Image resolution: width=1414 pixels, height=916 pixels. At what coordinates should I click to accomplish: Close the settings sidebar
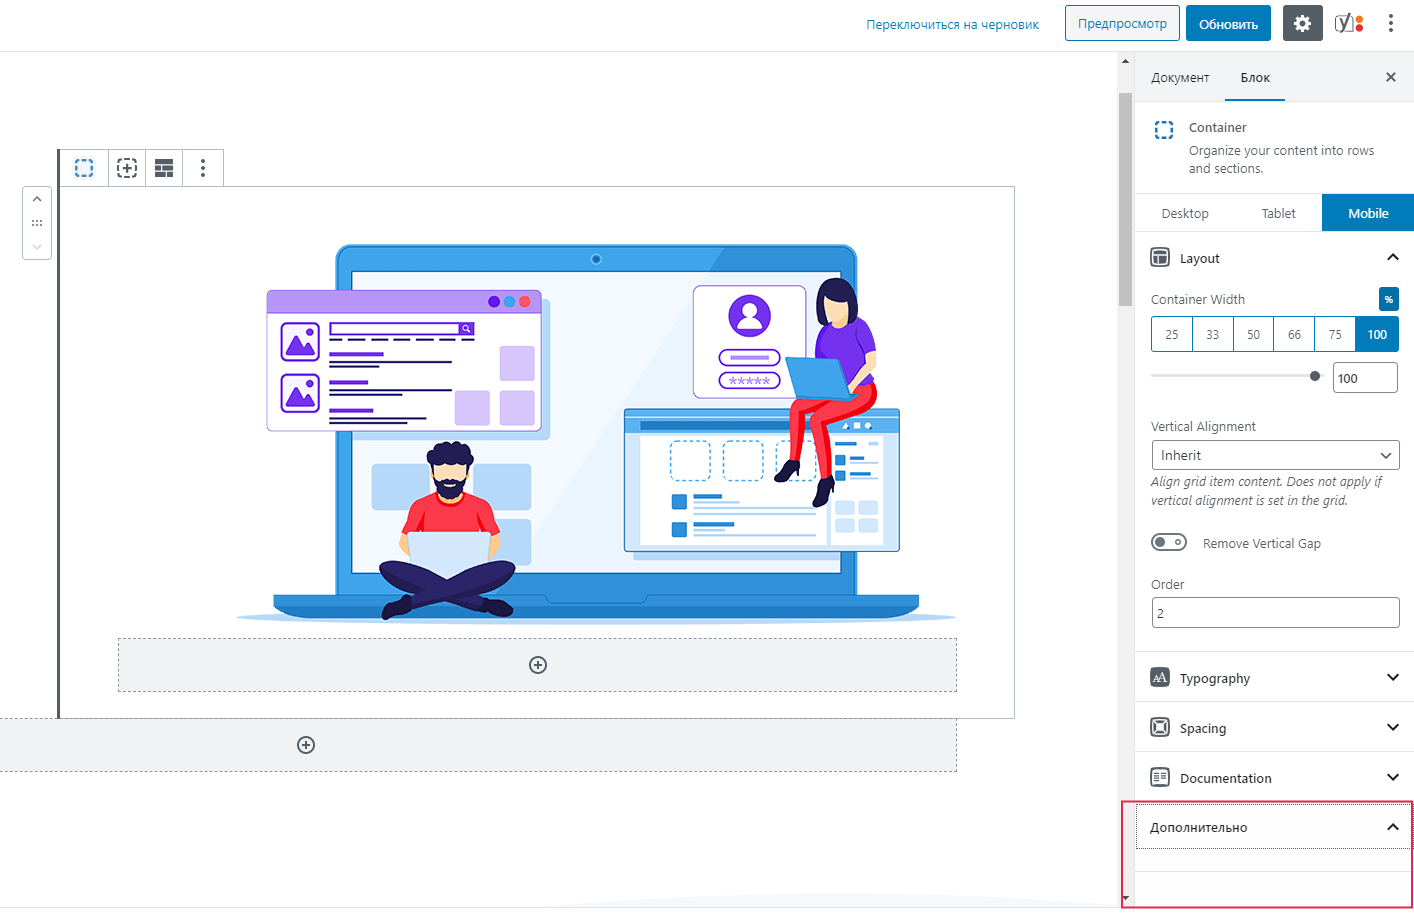[x=1390, y=77]
